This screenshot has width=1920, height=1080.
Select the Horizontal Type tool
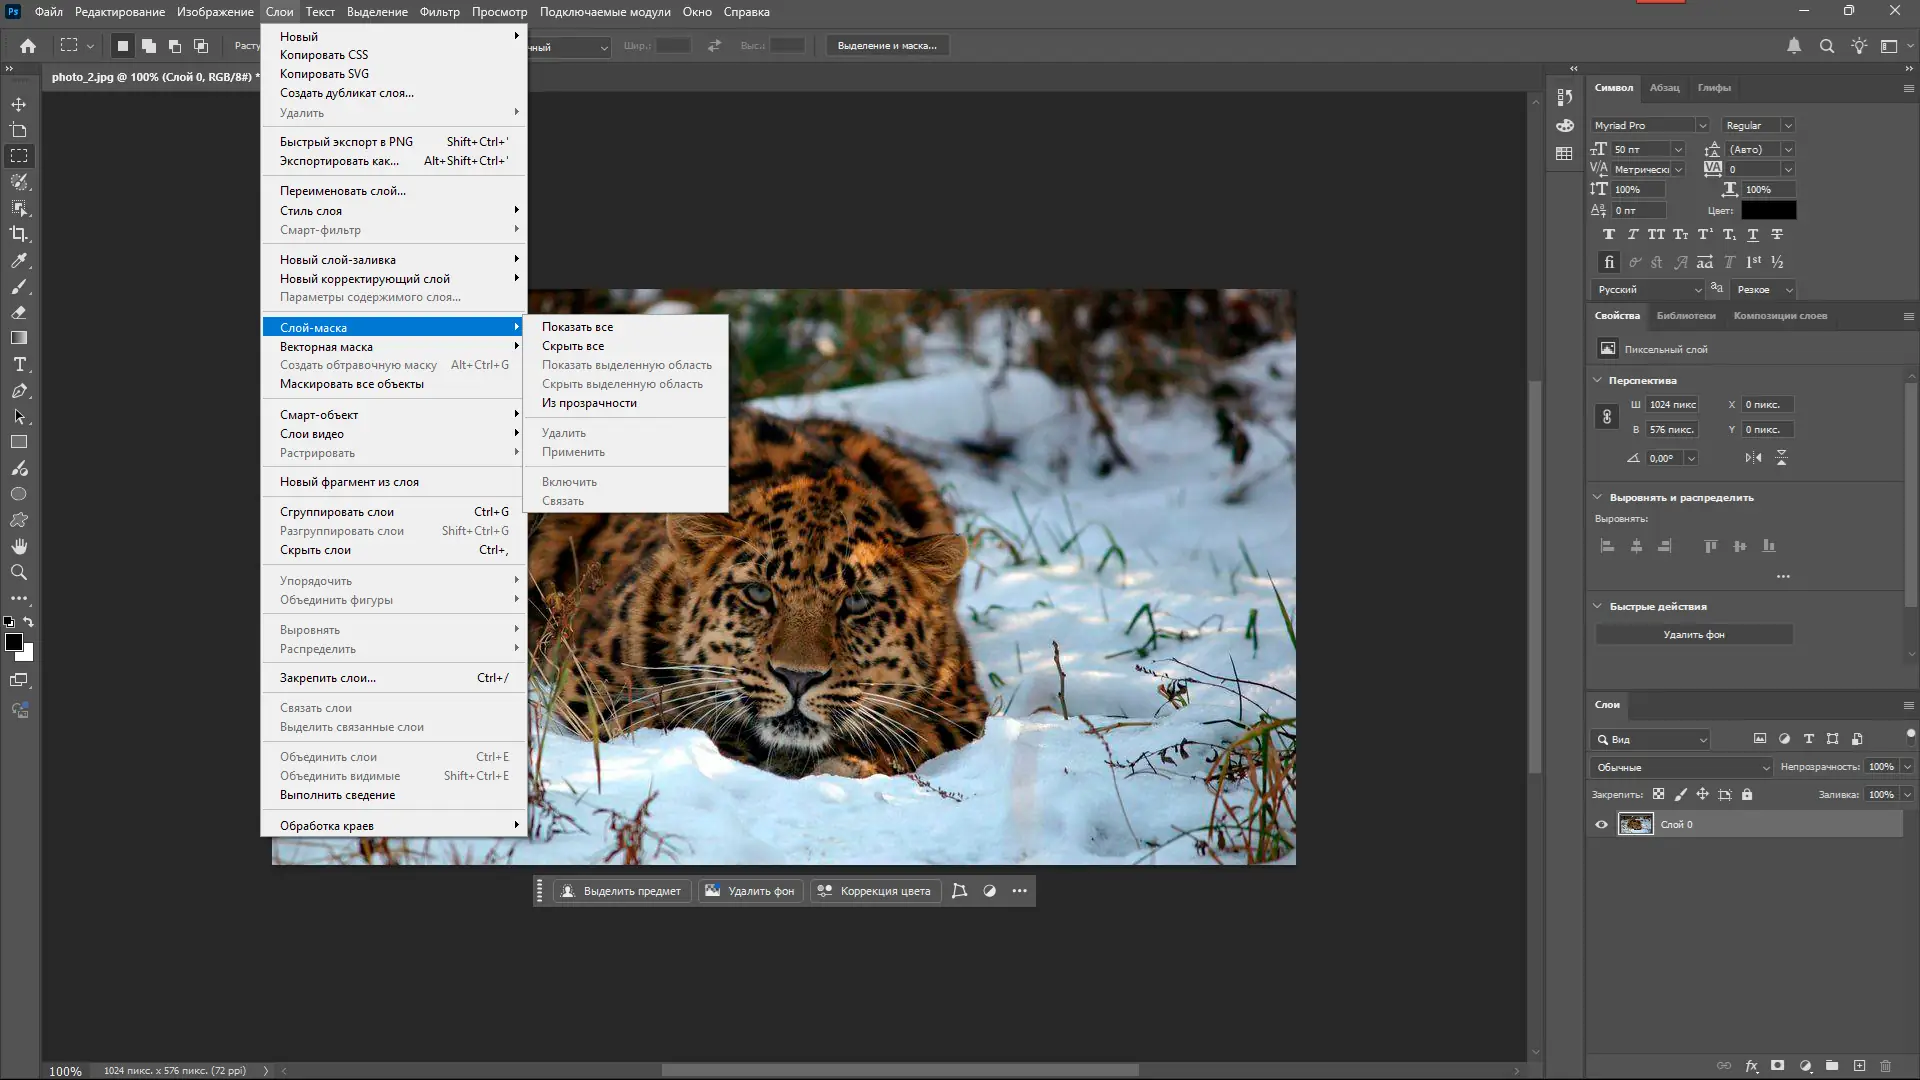(19, 365)
